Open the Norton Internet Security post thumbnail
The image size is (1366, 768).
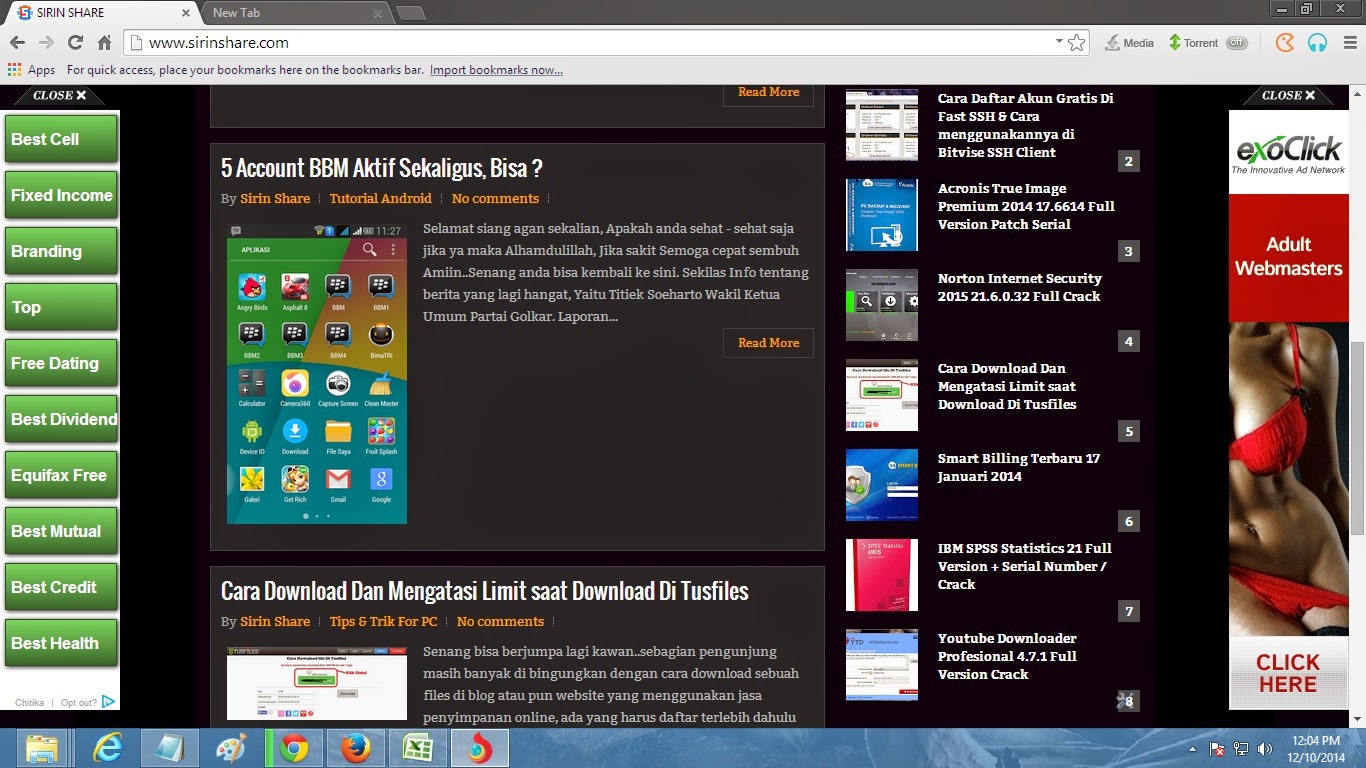(882, 305)
